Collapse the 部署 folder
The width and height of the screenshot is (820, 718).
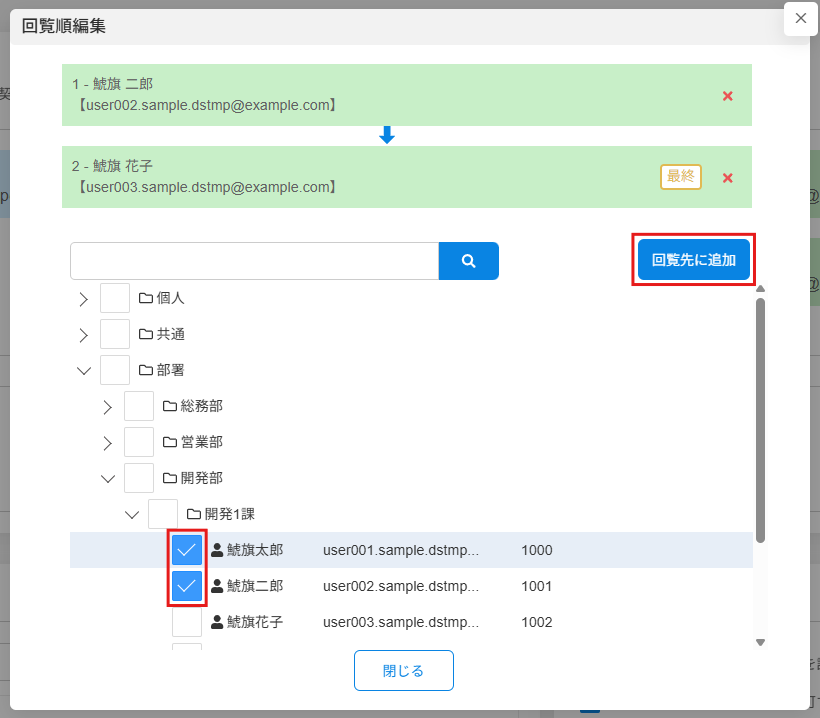click(x=83, y=370)
